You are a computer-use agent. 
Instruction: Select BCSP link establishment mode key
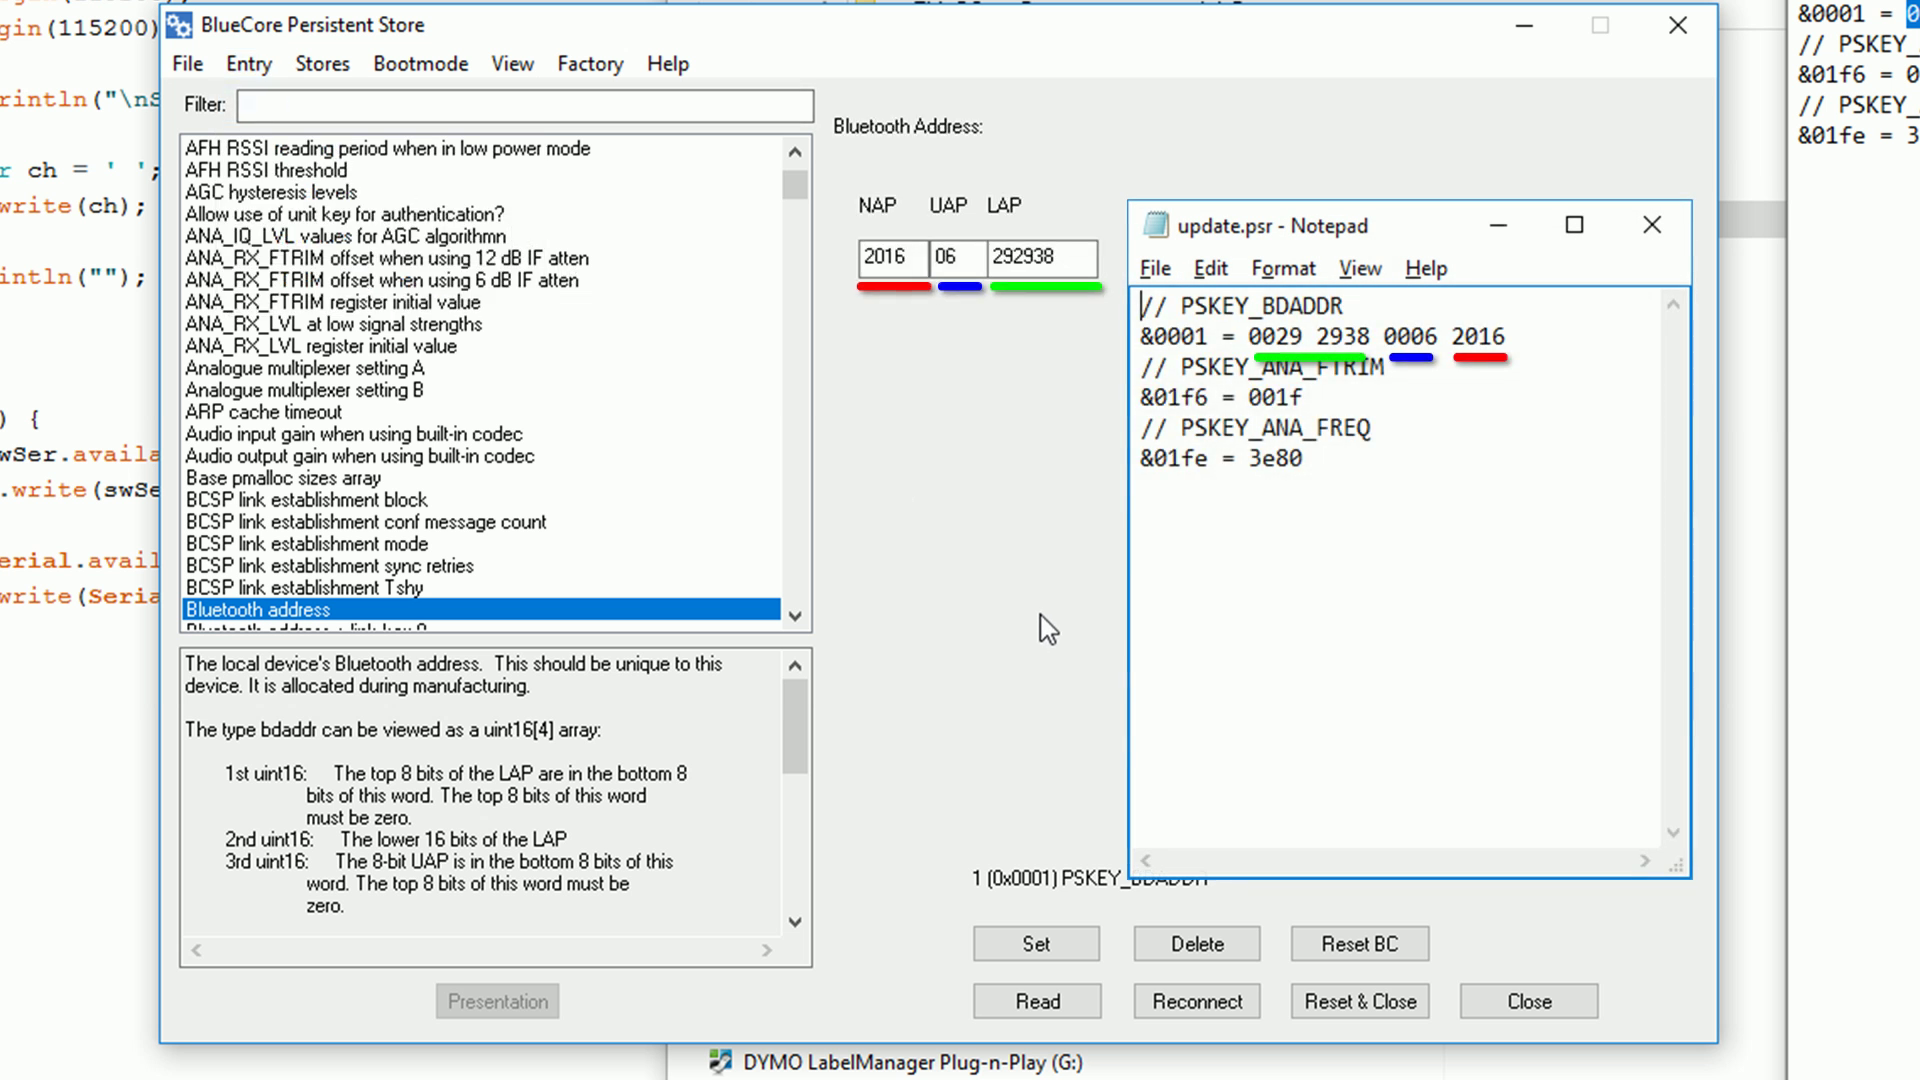[x=306, y=543]
